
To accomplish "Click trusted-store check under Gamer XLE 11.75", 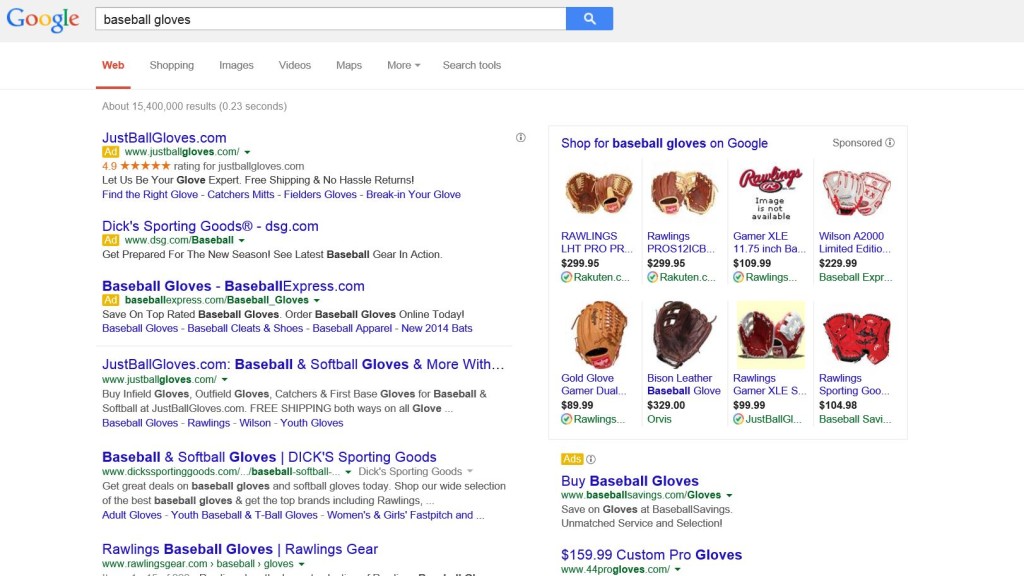I will pyautogui.click(x=738, y=278).
